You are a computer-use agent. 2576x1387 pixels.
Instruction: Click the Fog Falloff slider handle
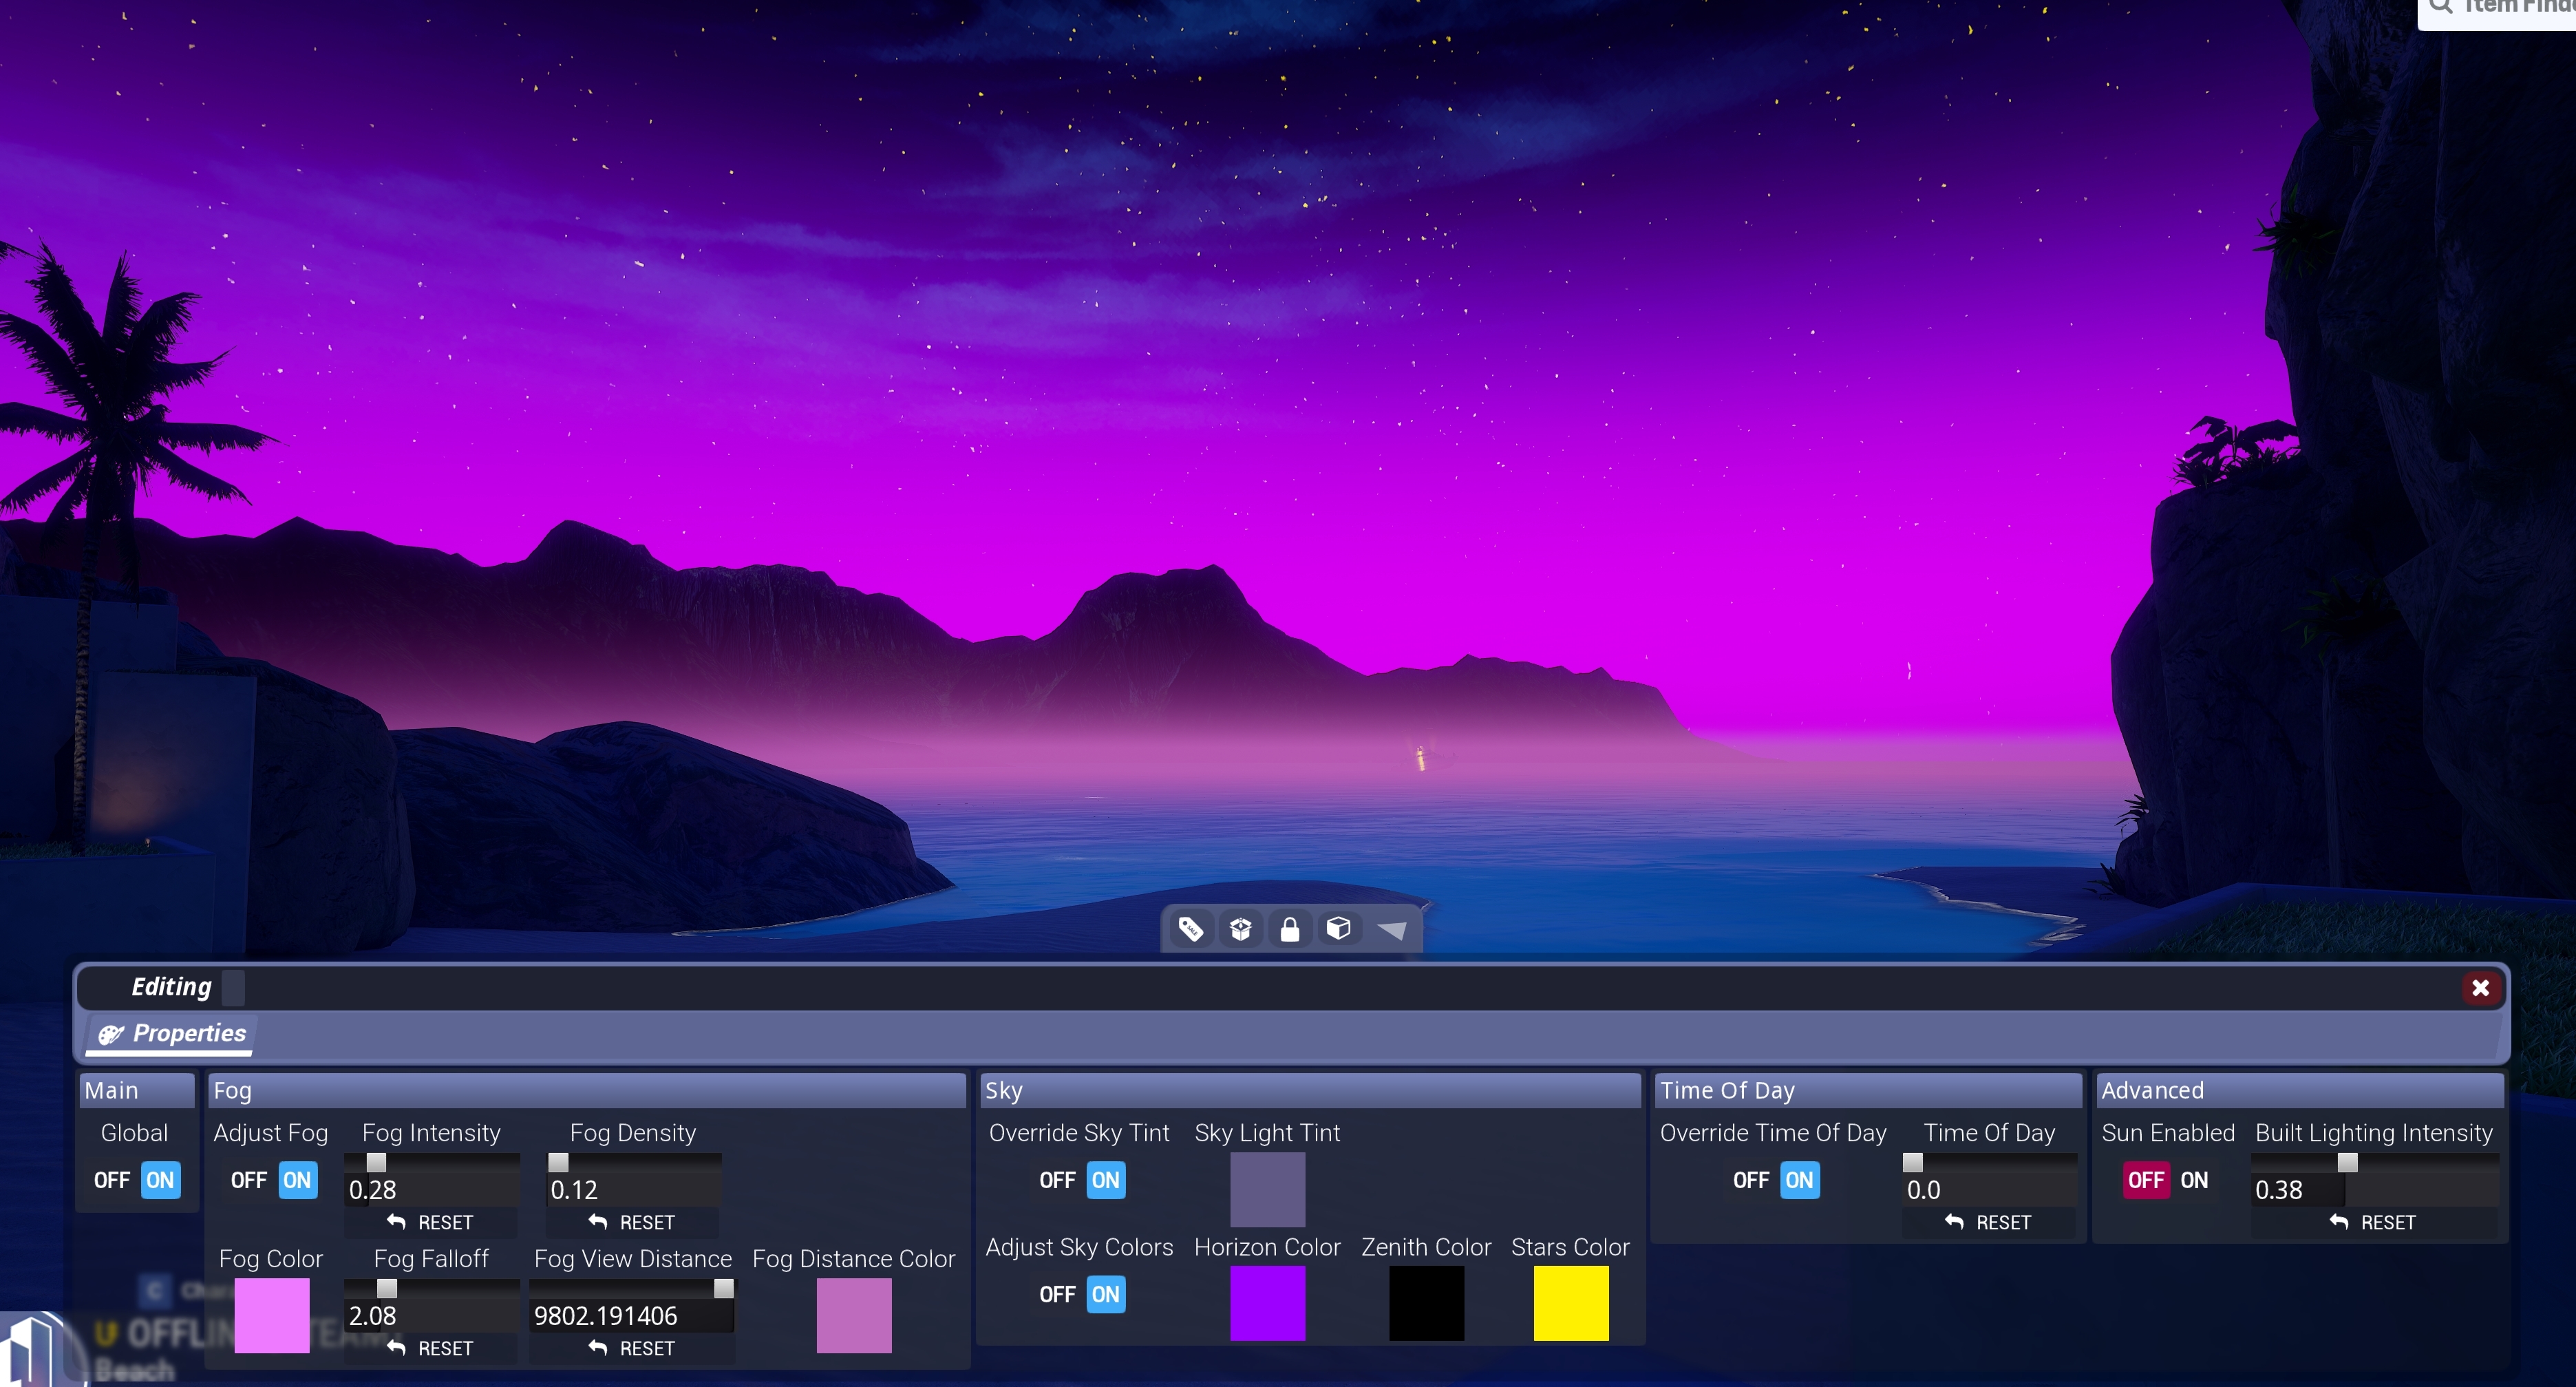[387, 1288]
